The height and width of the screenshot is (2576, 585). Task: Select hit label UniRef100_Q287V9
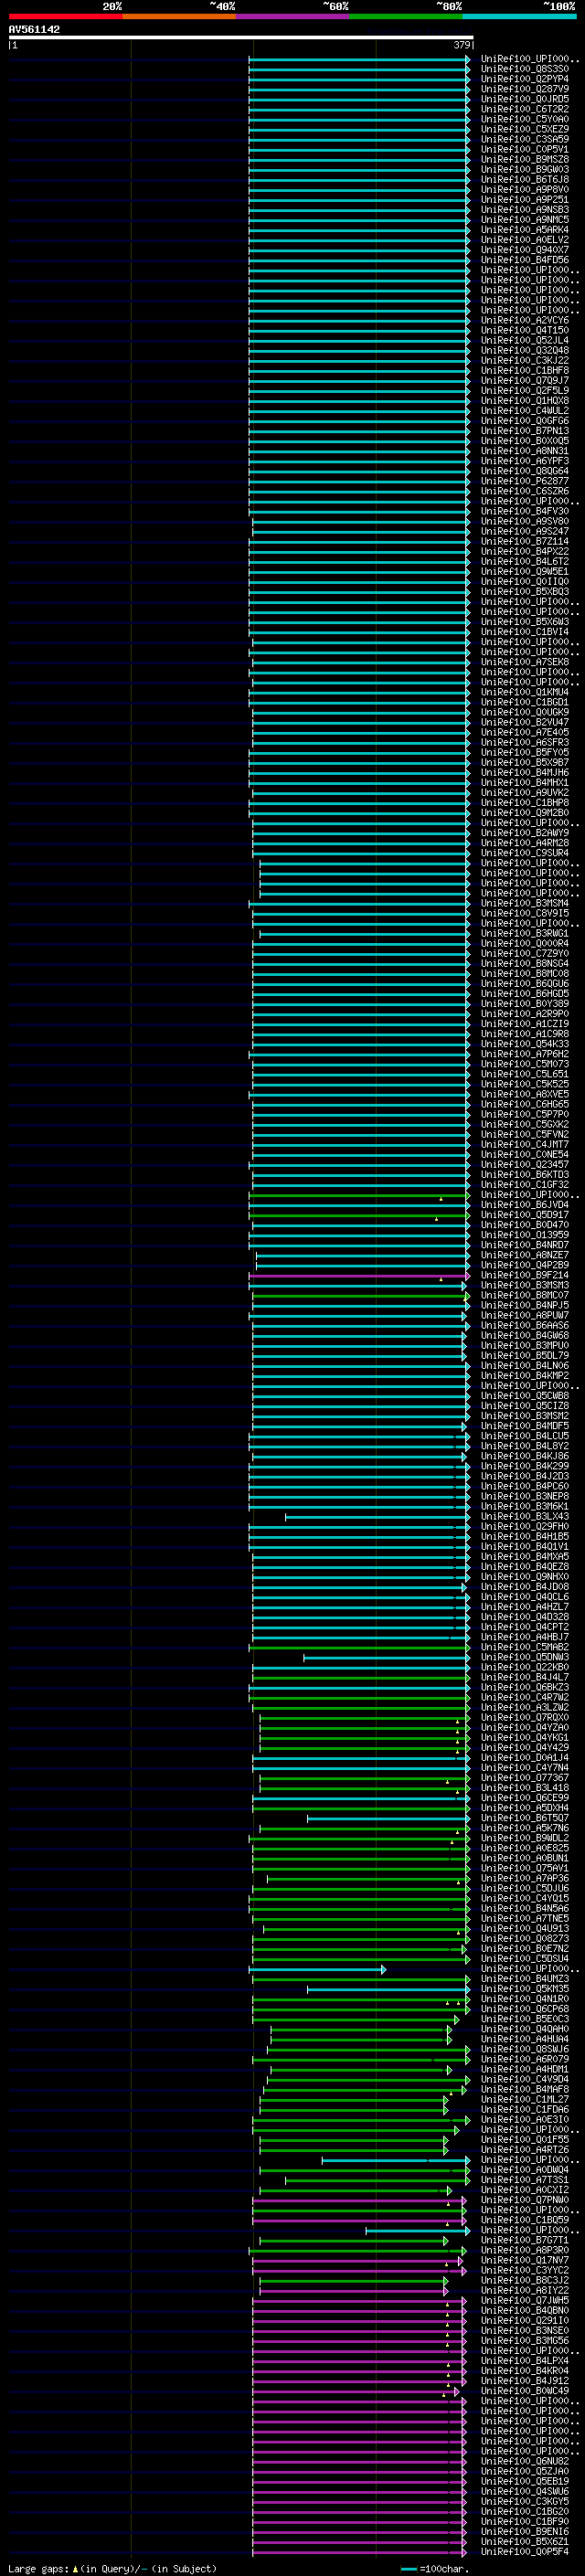click(x=524, y=89)
